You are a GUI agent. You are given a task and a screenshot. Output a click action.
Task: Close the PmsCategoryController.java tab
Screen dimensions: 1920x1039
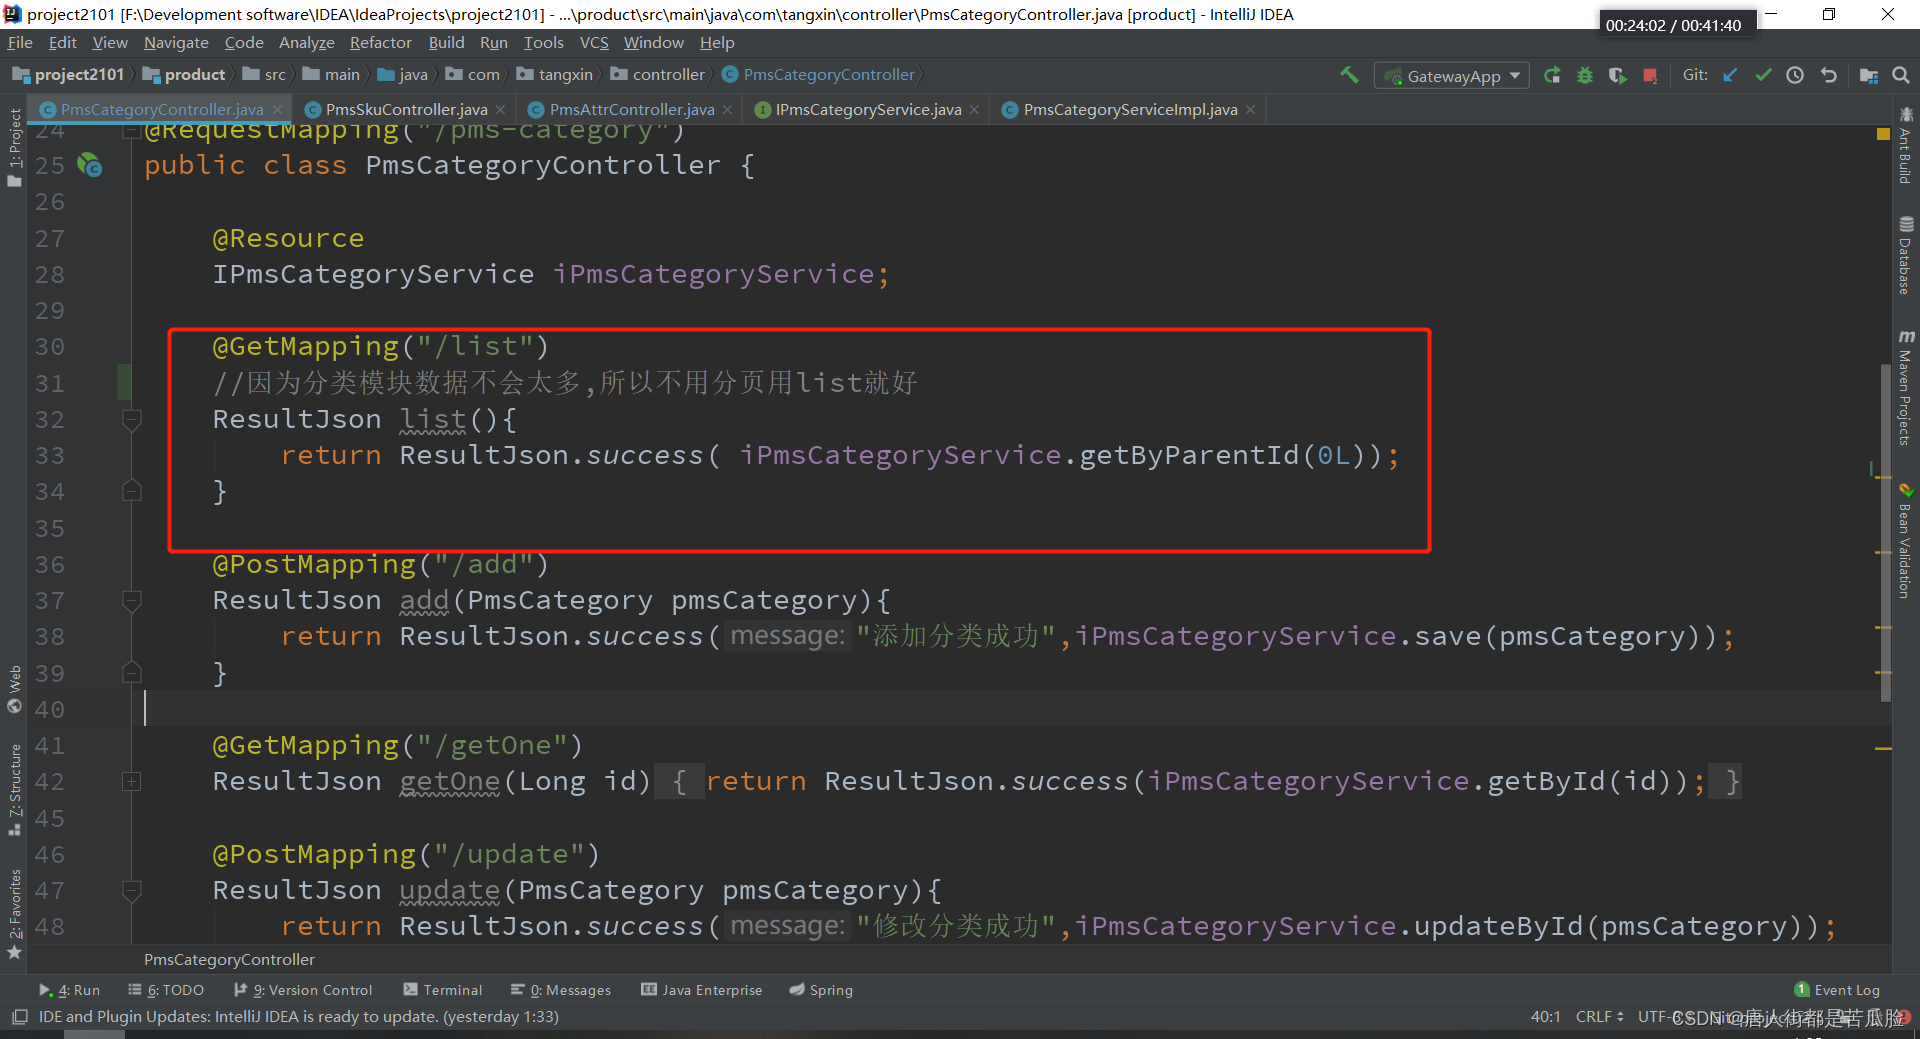pos(278,110)
